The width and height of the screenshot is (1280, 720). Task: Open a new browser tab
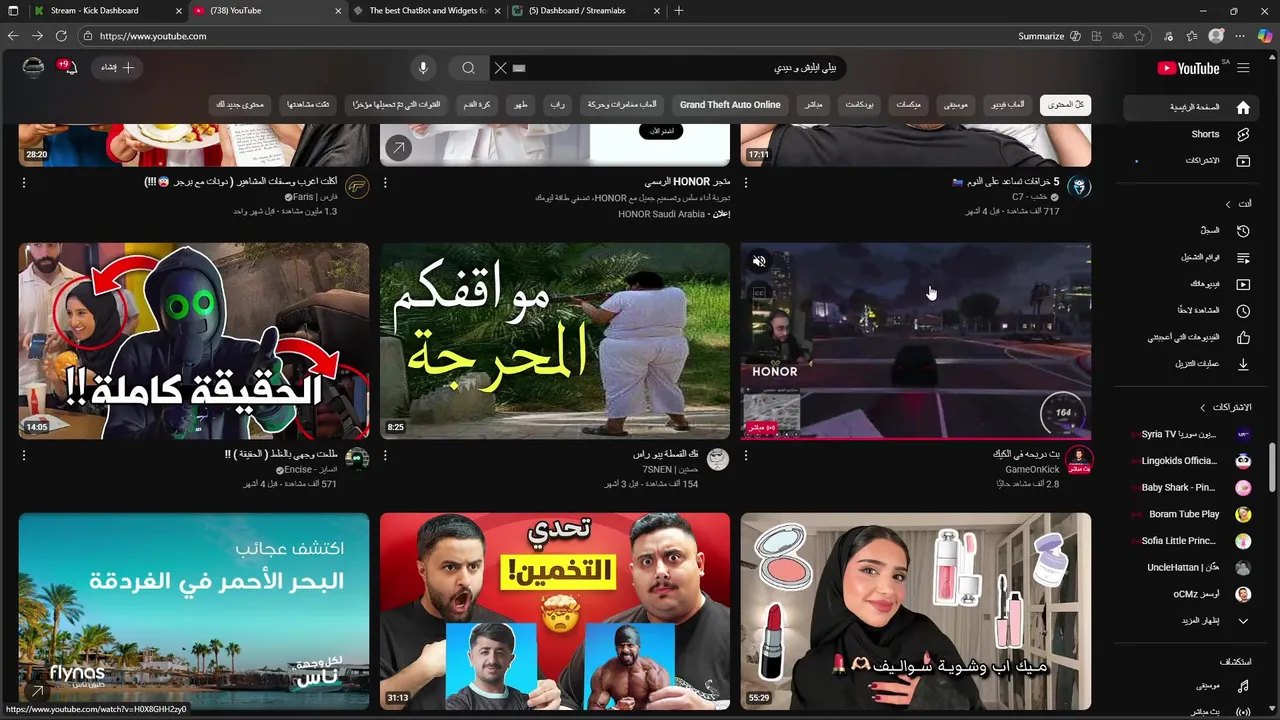pyautogui.click(x=679, y=11)
